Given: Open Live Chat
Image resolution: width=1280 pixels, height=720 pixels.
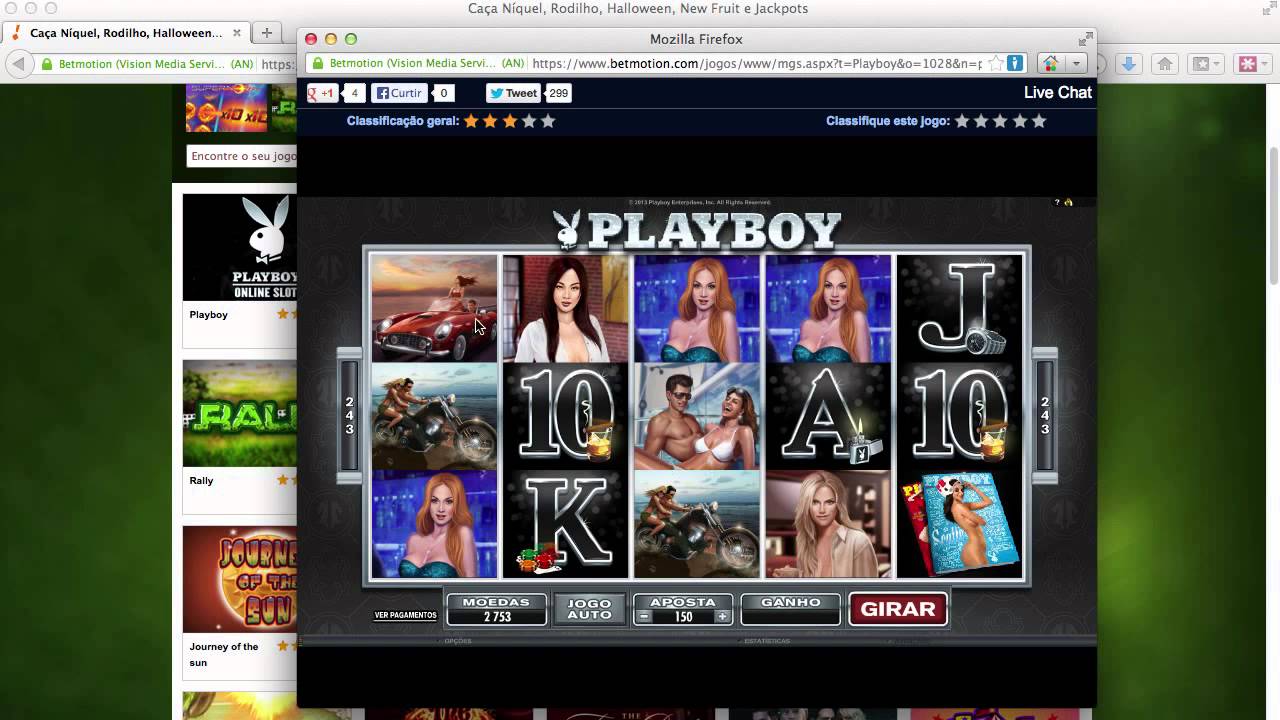Looking at the screenshot, I should (1057, 92).
